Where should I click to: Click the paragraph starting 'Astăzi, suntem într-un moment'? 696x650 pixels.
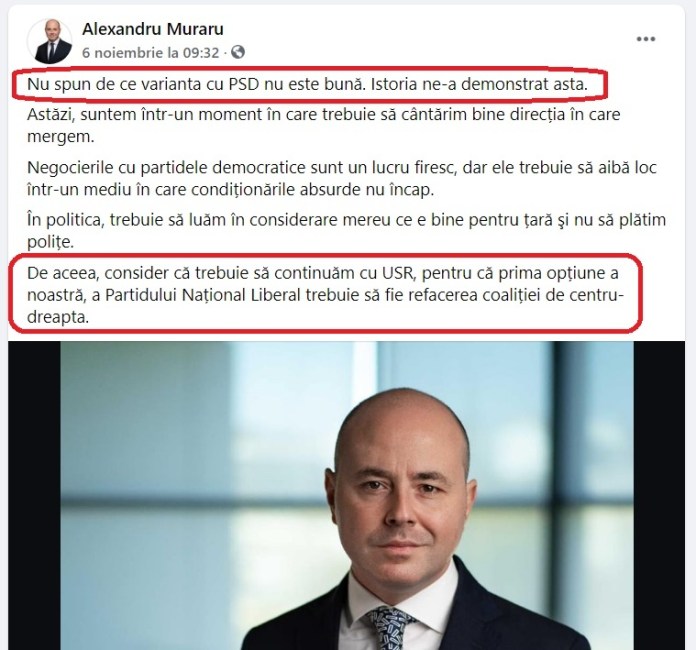tap(324, 125)
